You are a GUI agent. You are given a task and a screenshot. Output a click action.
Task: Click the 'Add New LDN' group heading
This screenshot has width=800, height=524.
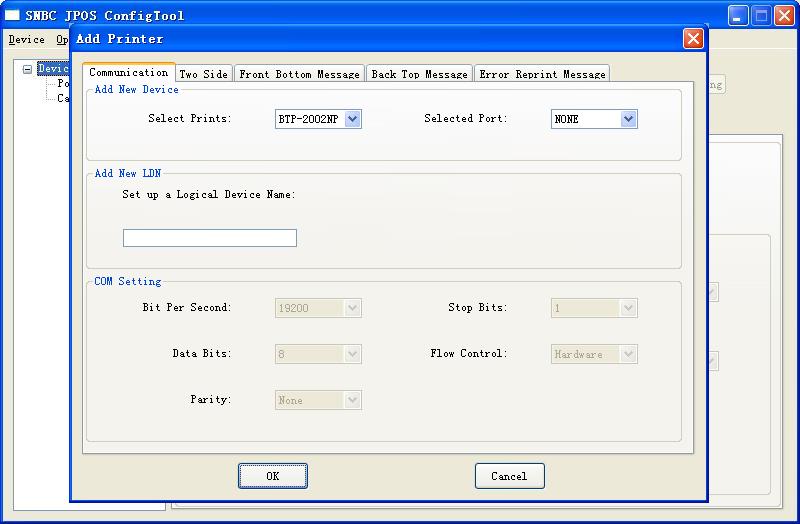tap(128, 173)
